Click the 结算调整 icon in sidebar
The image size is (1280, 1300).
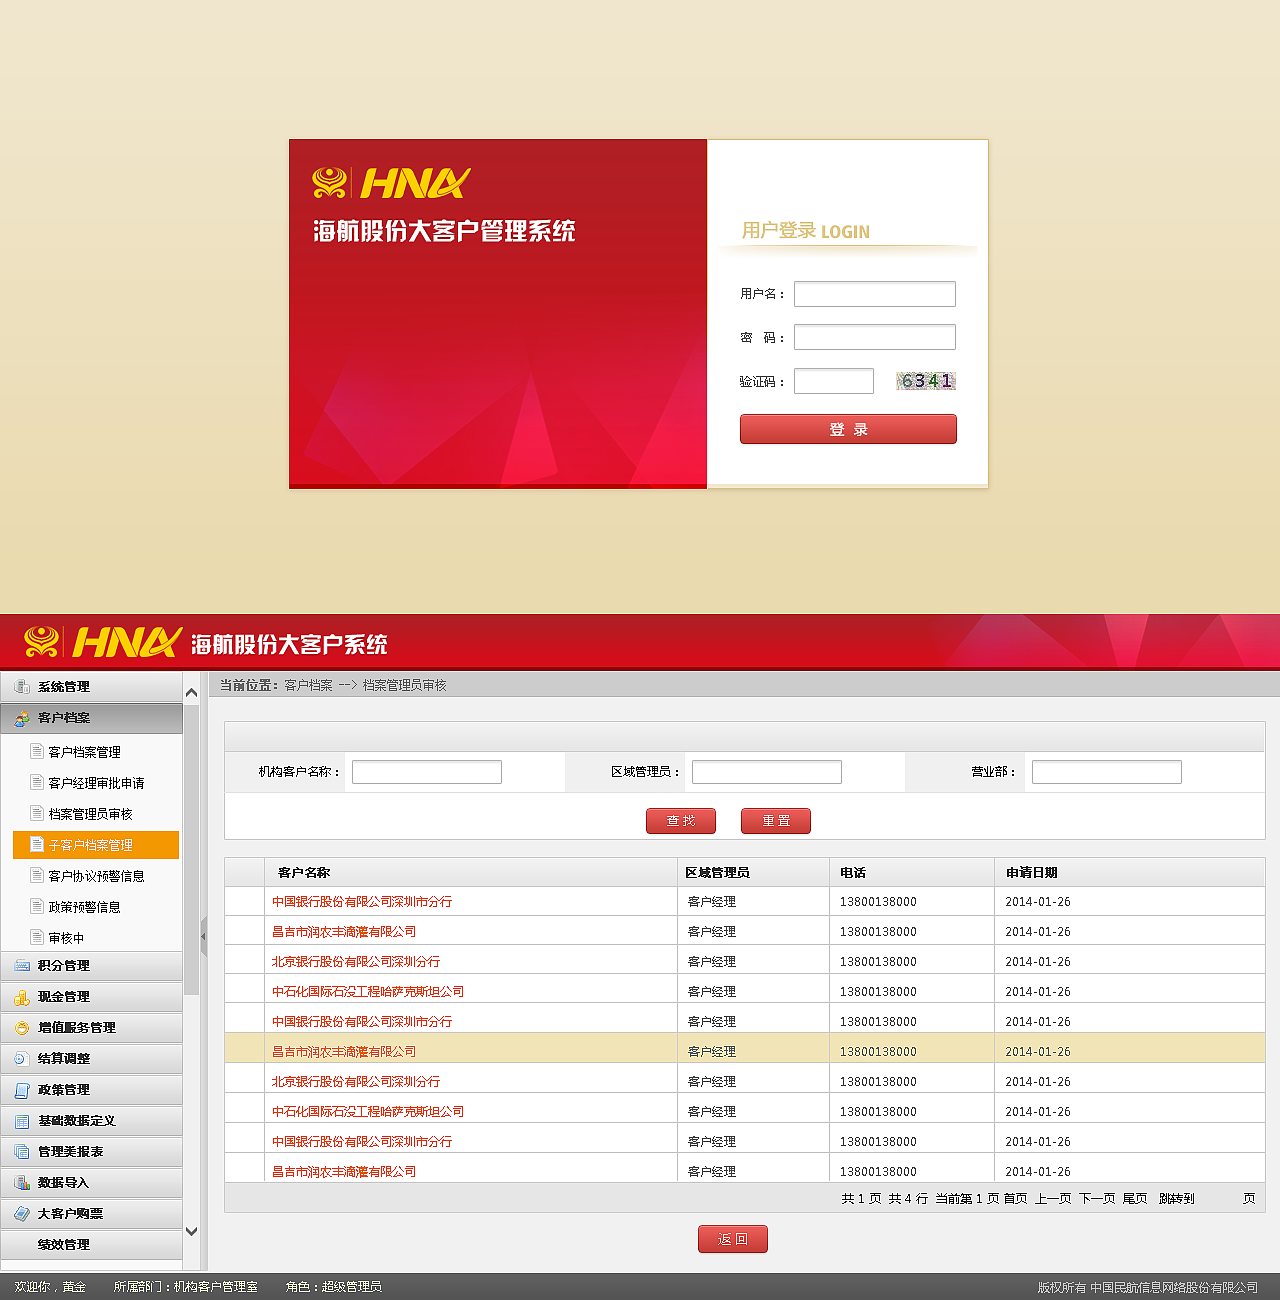[x=22, y=1059]
